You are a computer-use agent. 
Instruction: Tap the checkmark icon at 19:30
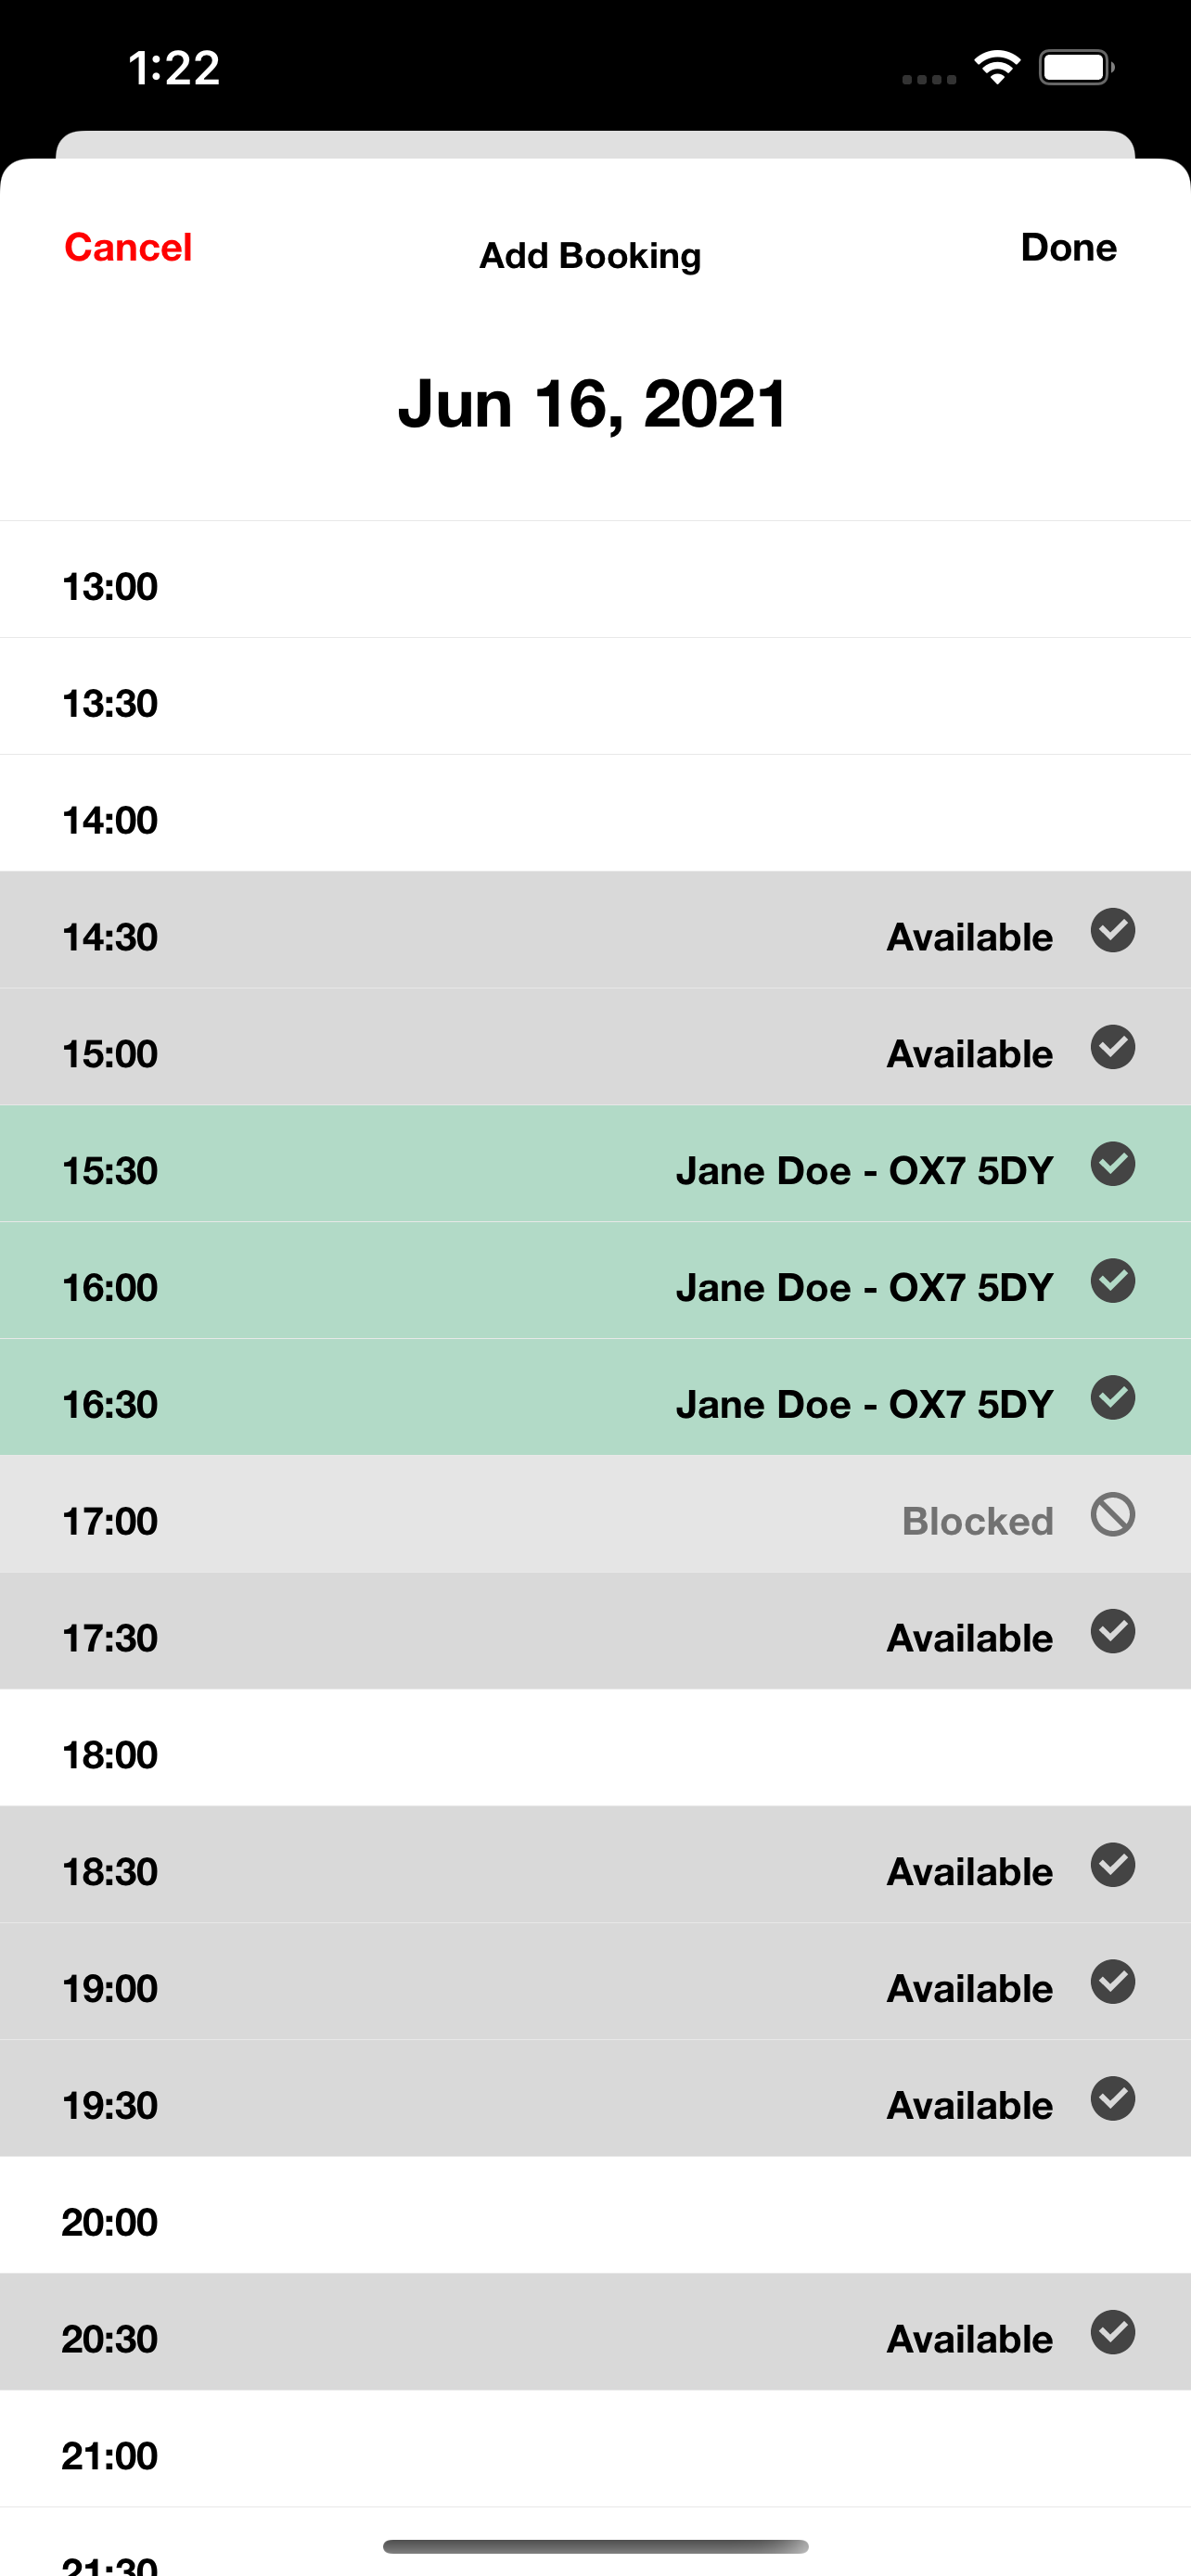1112,2099
